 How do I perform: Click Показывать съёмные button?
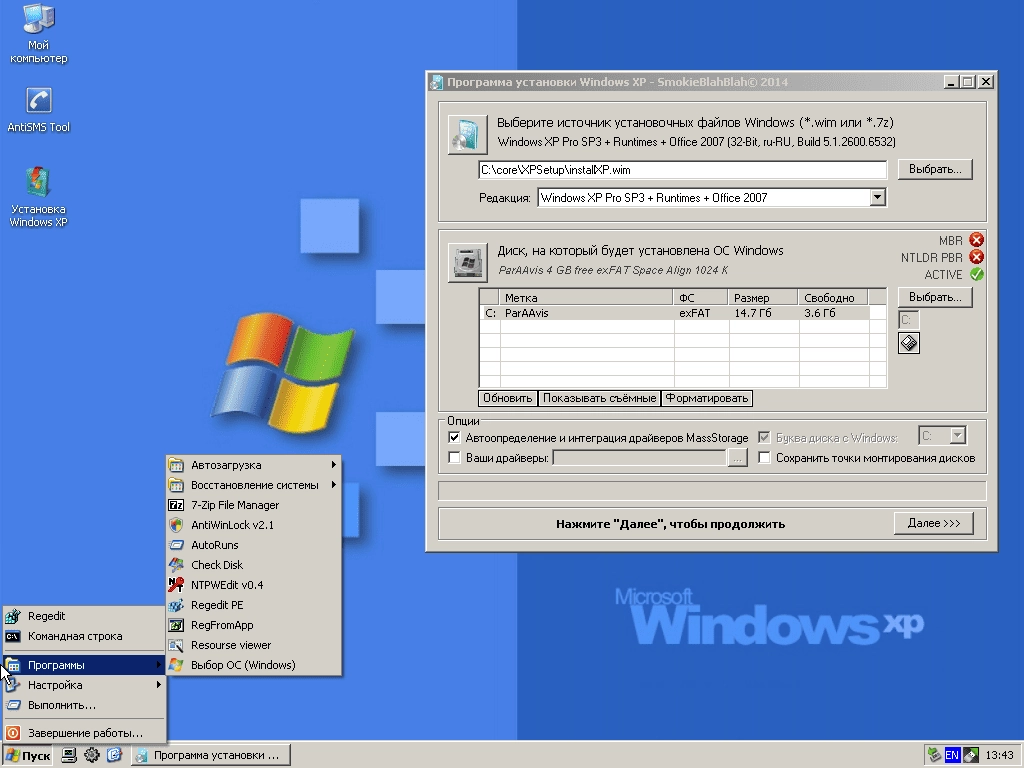[x=600, y=398]
